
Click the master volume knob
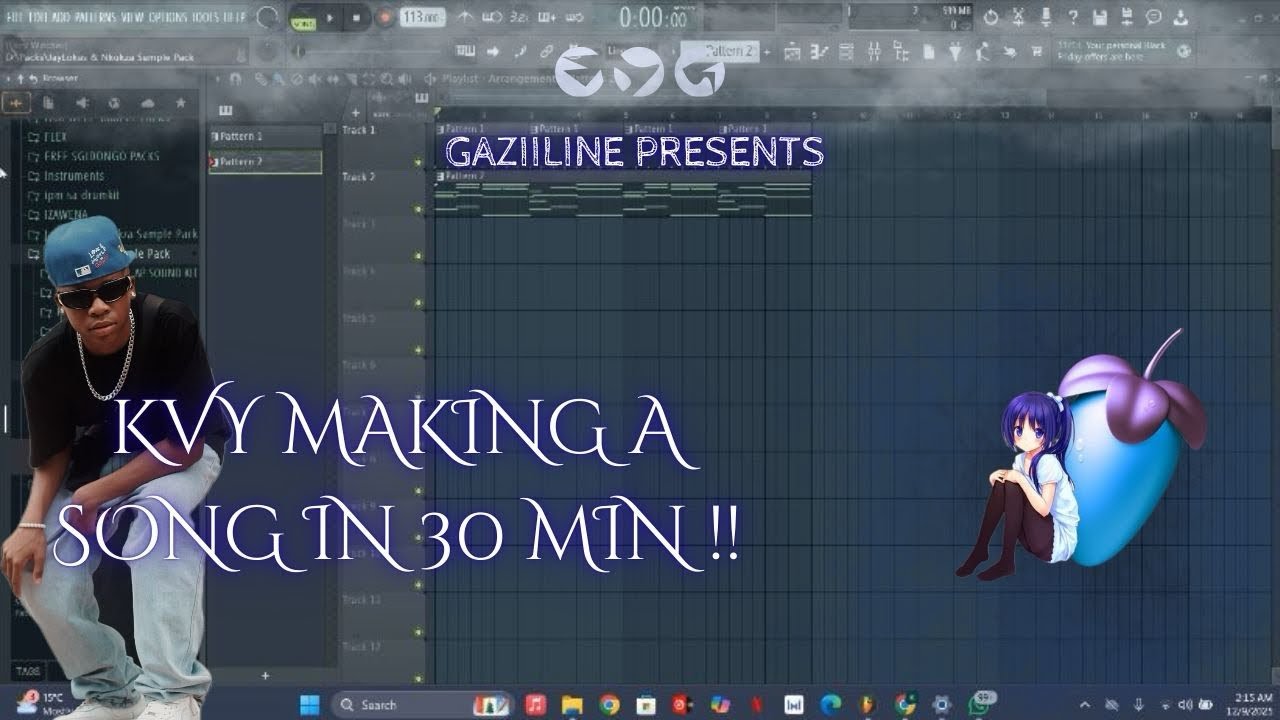(266, 17)
